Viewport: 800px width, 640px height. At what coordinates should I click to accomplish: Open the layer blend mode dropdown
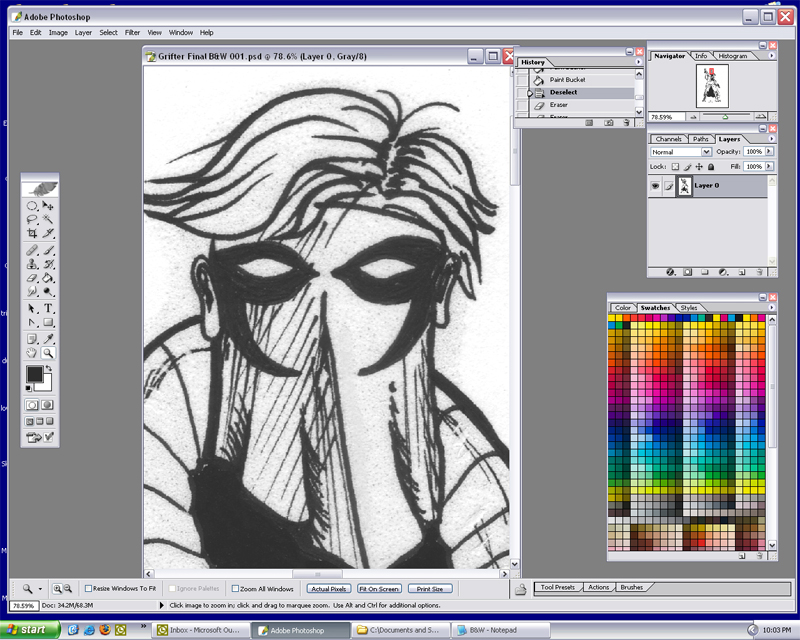tap(706, 152)
